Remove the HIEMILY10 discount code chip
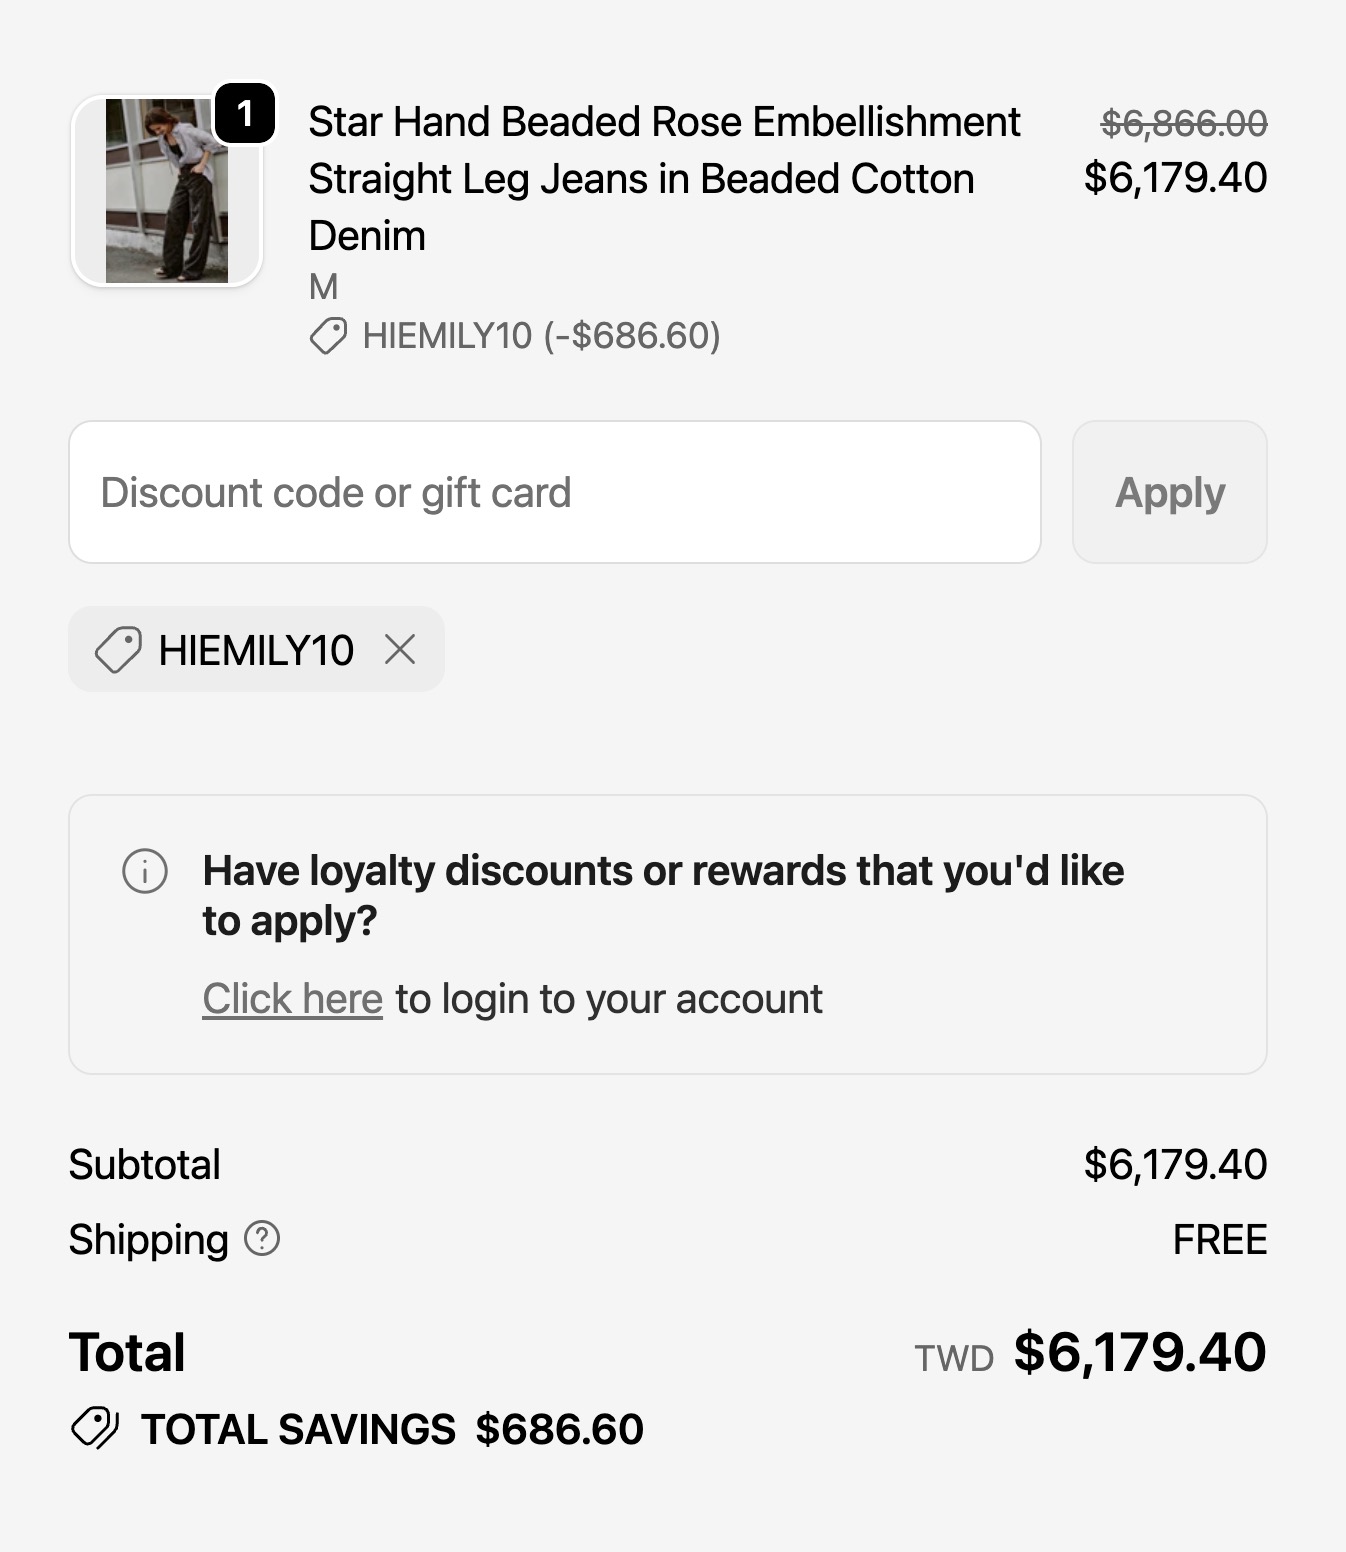Screen dimensions: 1346x1552 (x=400, y=650)
